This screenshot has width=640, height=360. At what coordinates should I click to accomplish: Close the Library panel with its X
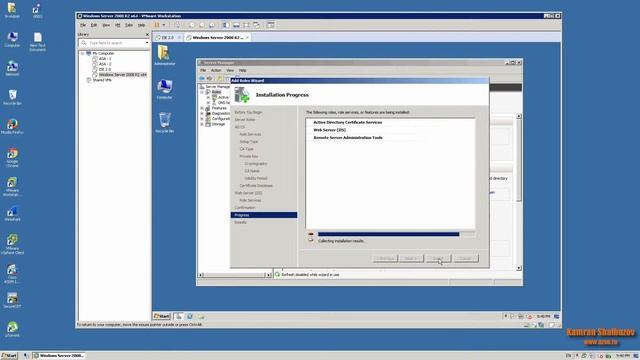click(147, 35)
